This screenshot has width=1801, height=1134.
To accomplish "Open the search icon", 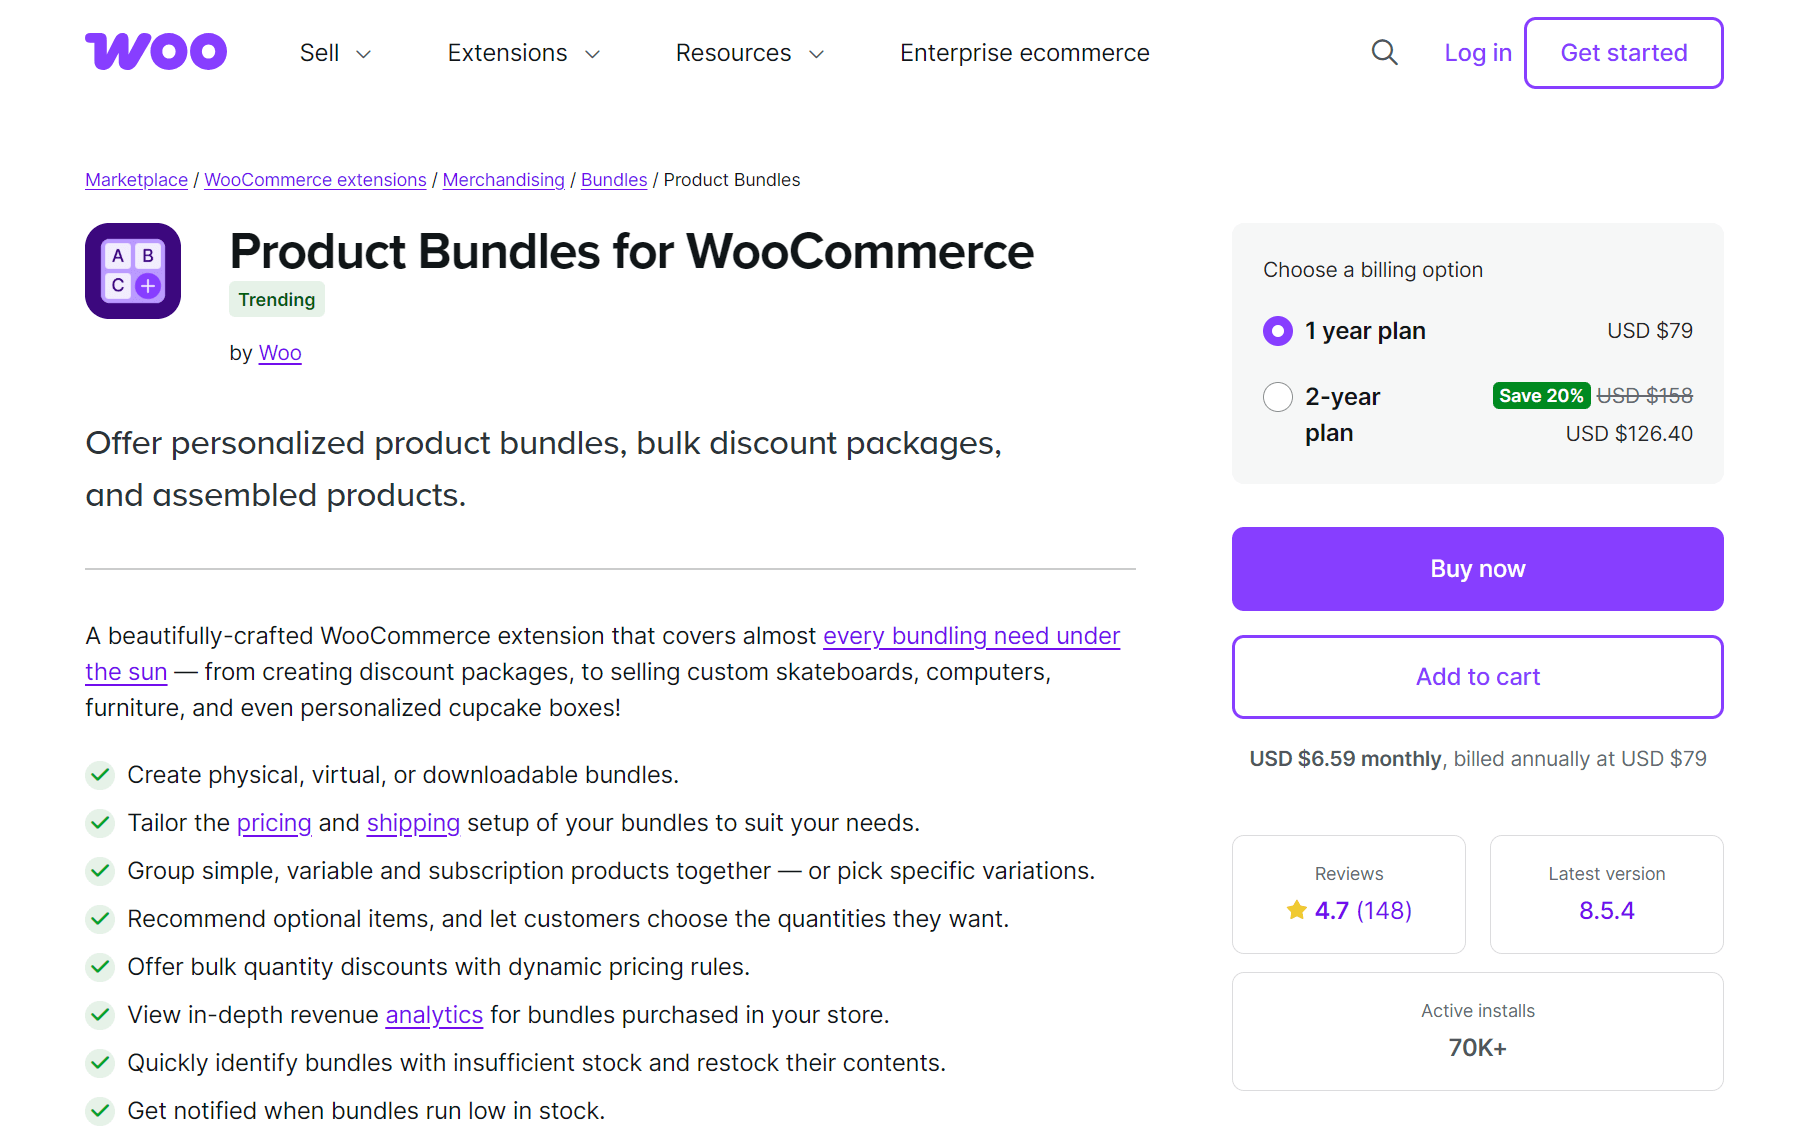I will [x=1384, y=52].
